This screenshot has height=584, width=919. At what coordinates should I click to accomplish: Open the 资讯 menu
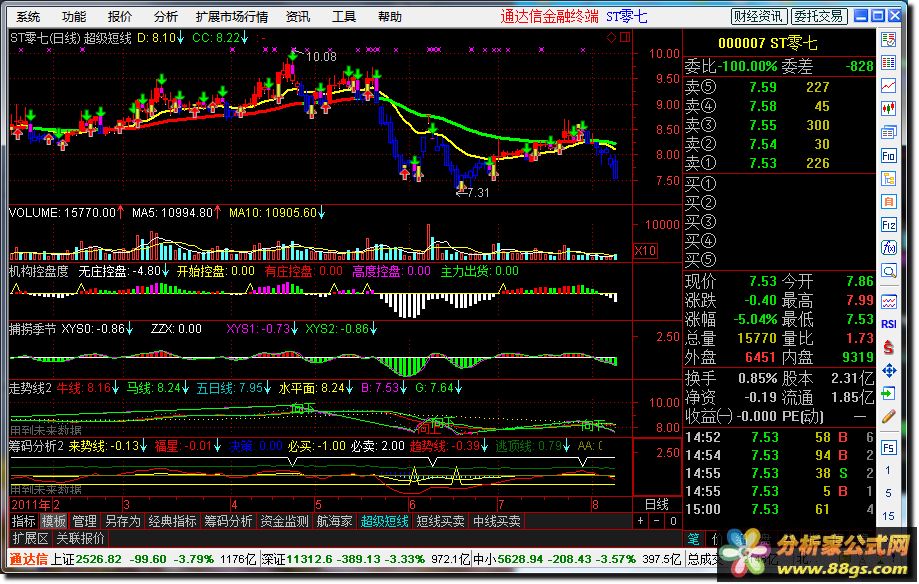click(x=298, y=17)
